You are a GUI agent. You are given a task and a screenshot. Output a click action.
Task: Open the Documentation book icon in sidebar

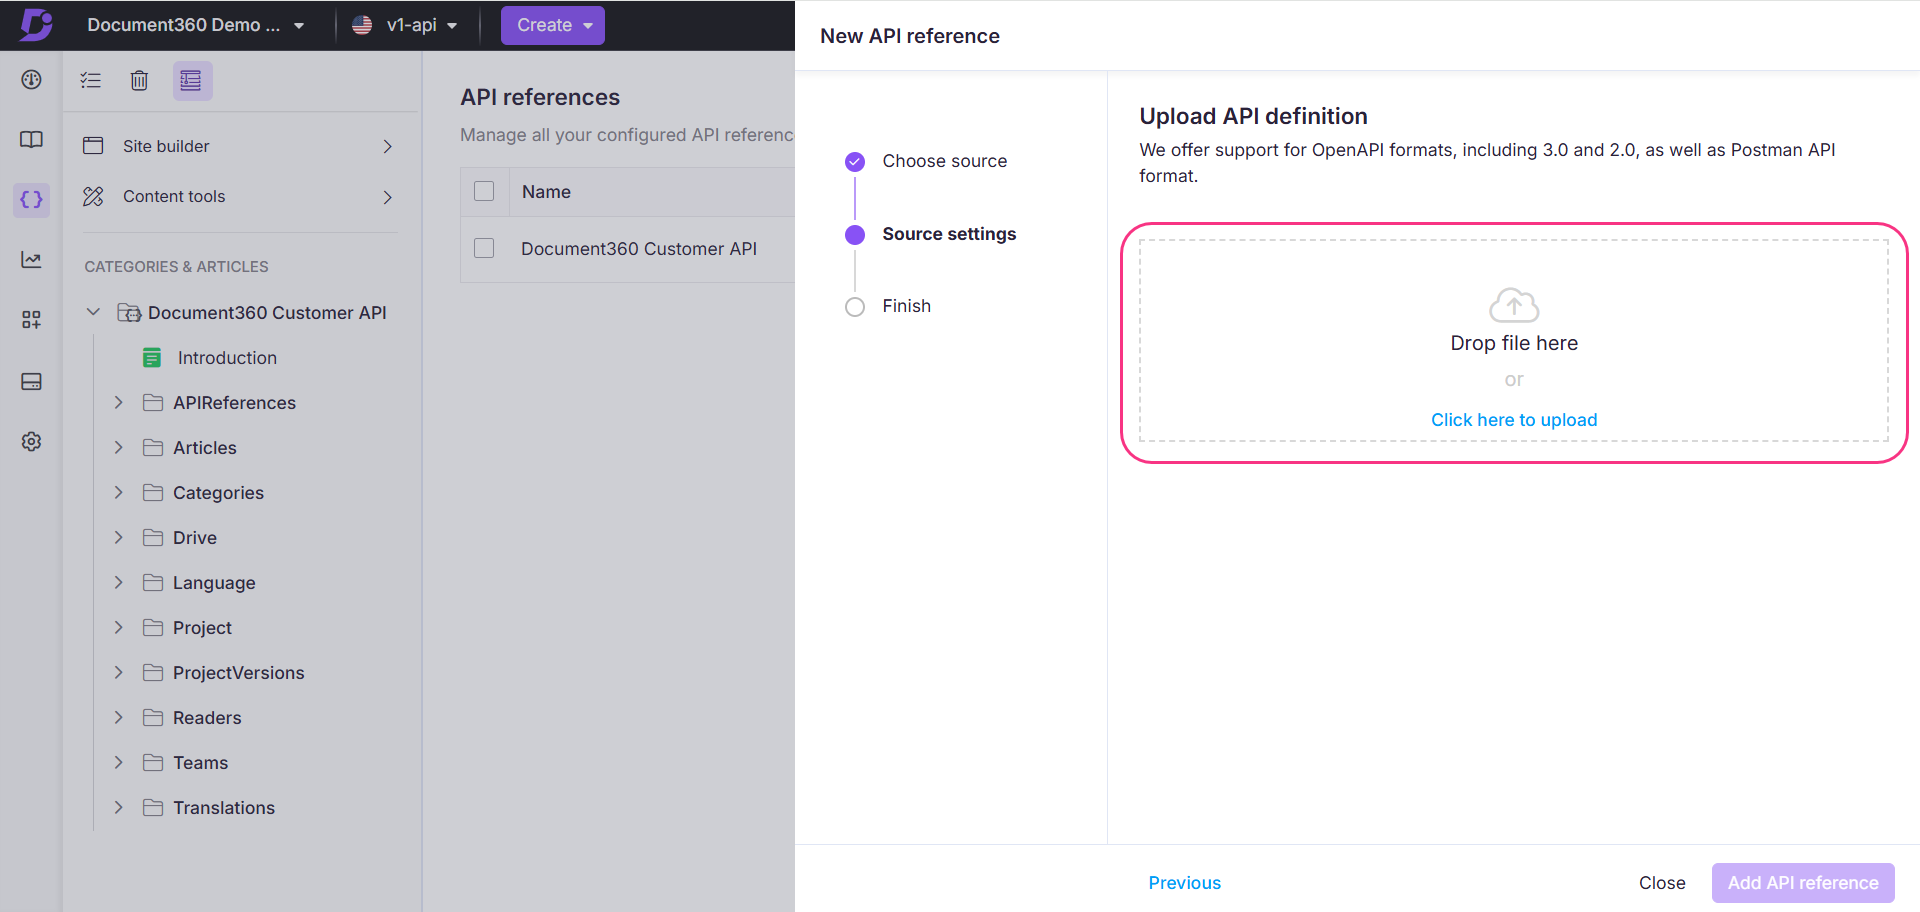(x=31, y=140)
